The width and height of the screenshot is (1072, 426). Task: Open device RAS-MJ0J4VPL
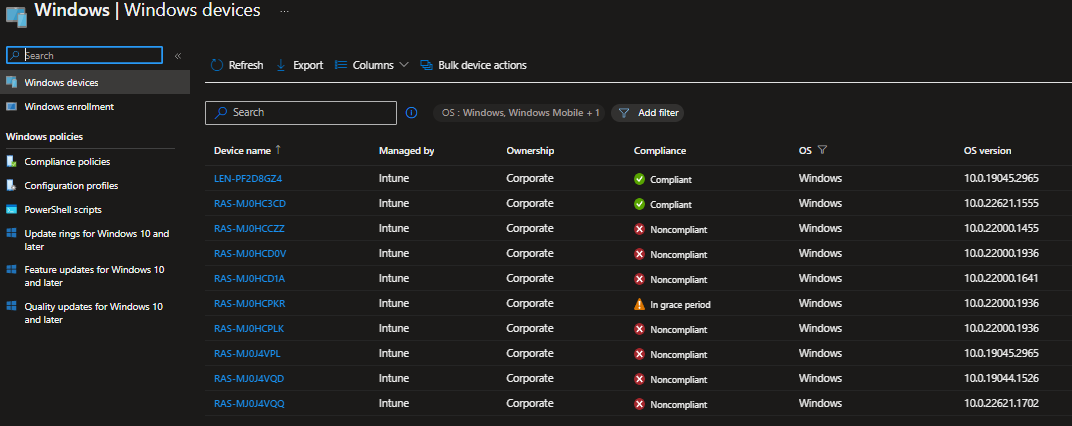point(247,354)
